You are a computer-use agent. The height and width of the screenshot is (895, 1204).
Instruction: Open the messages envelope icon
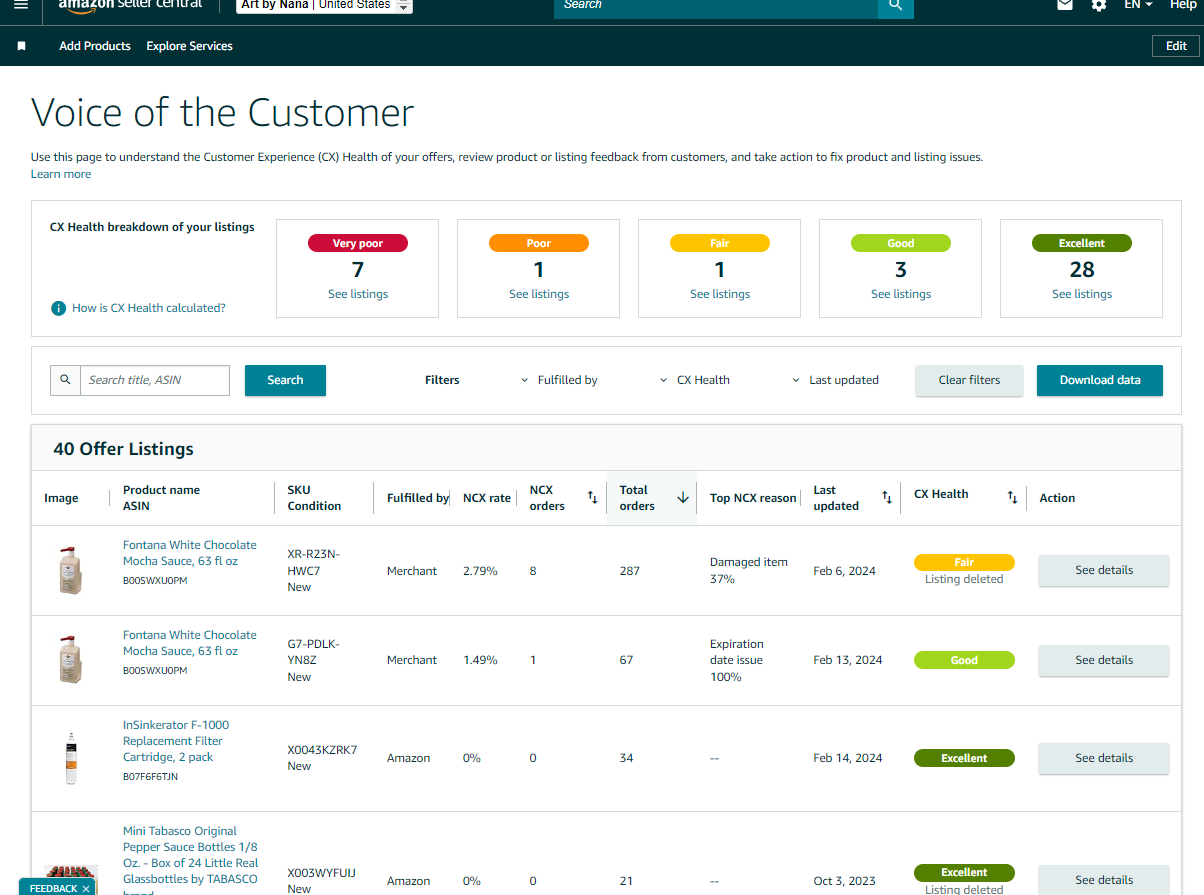(x=1065, y=5)
